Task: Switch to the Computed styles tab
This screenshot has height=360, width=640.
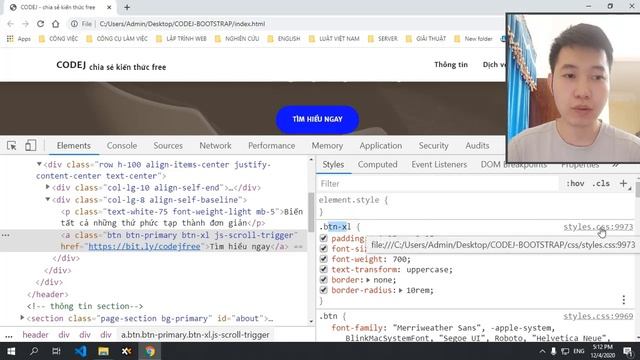Action: [377, 164]
